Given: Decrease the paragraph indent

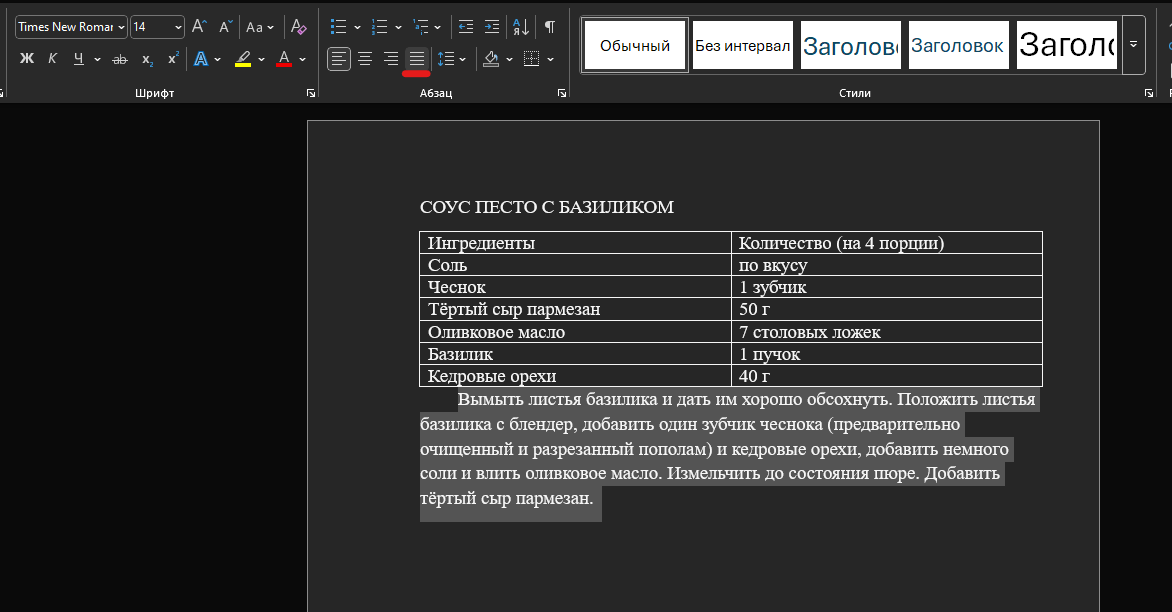Looking at the screenshot, I should pos(466,27).
